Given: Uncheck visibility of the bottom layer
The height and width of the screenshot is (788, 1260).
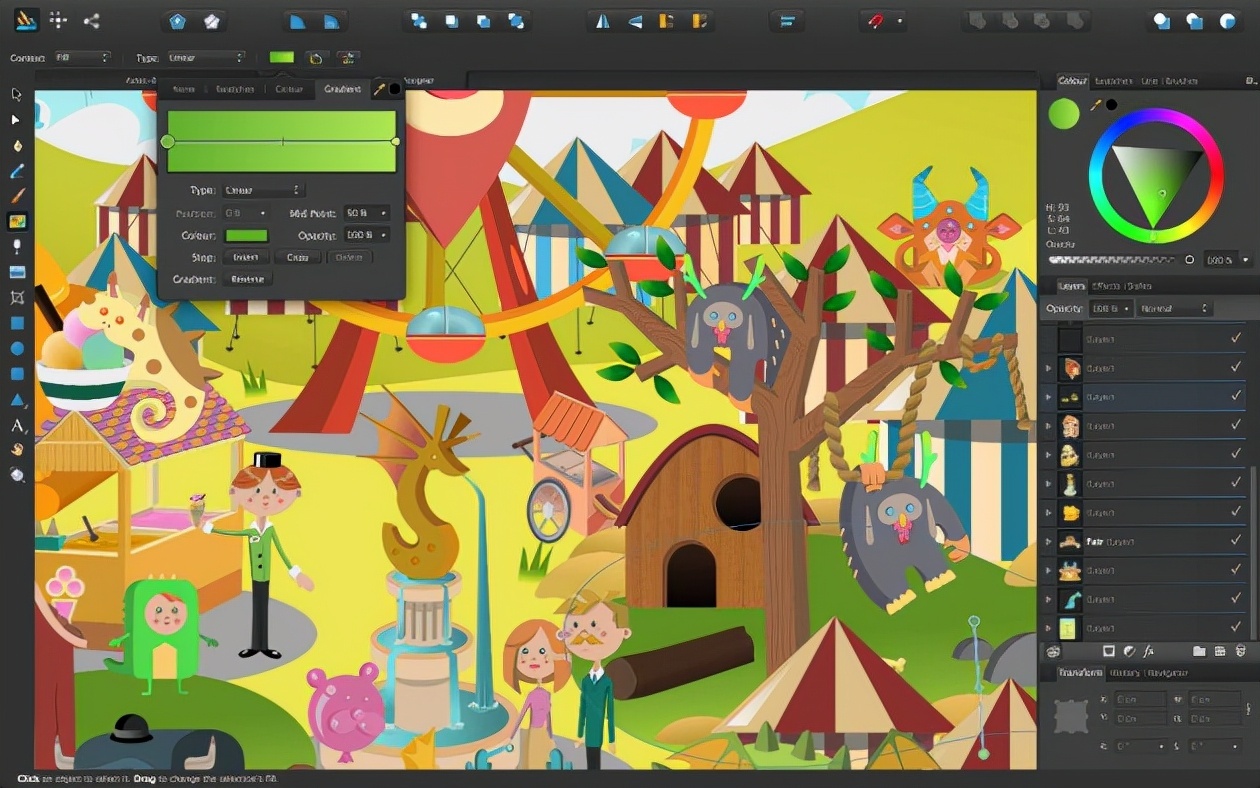Looking at the screenshot, I should point(1236,628).
